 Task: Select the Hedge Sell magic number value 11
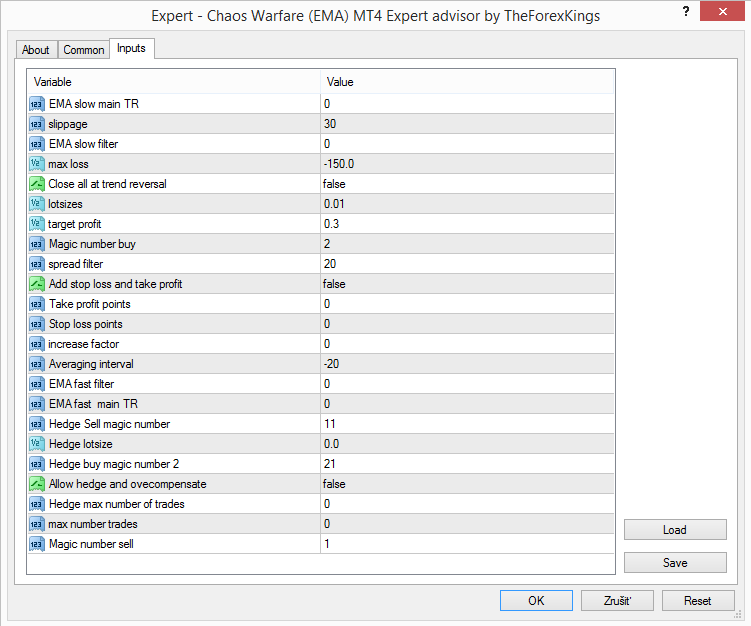330,424
